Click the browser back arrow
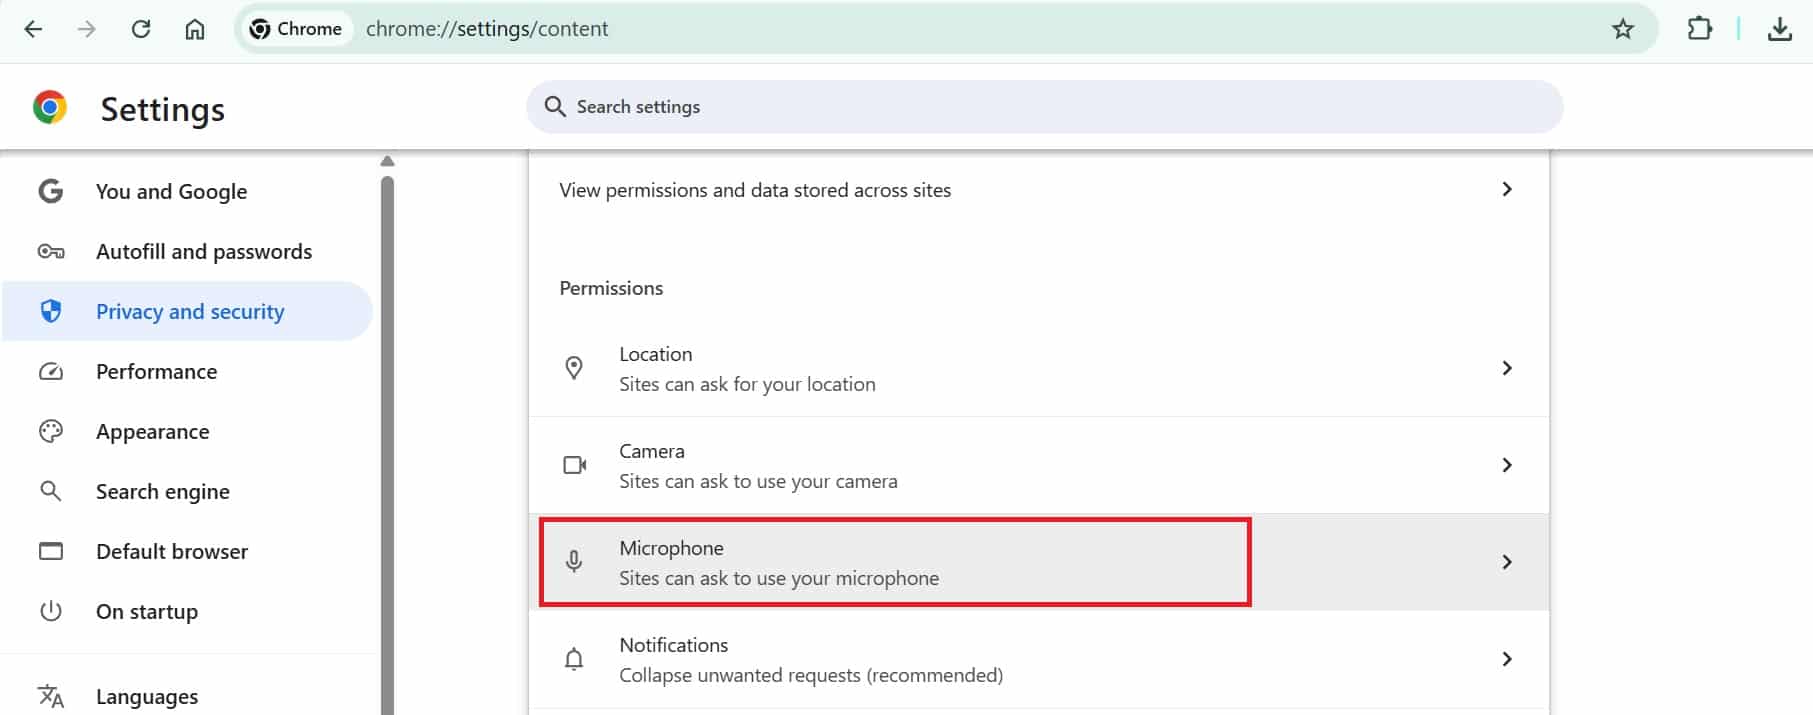1813x715 pixels. 33,29
